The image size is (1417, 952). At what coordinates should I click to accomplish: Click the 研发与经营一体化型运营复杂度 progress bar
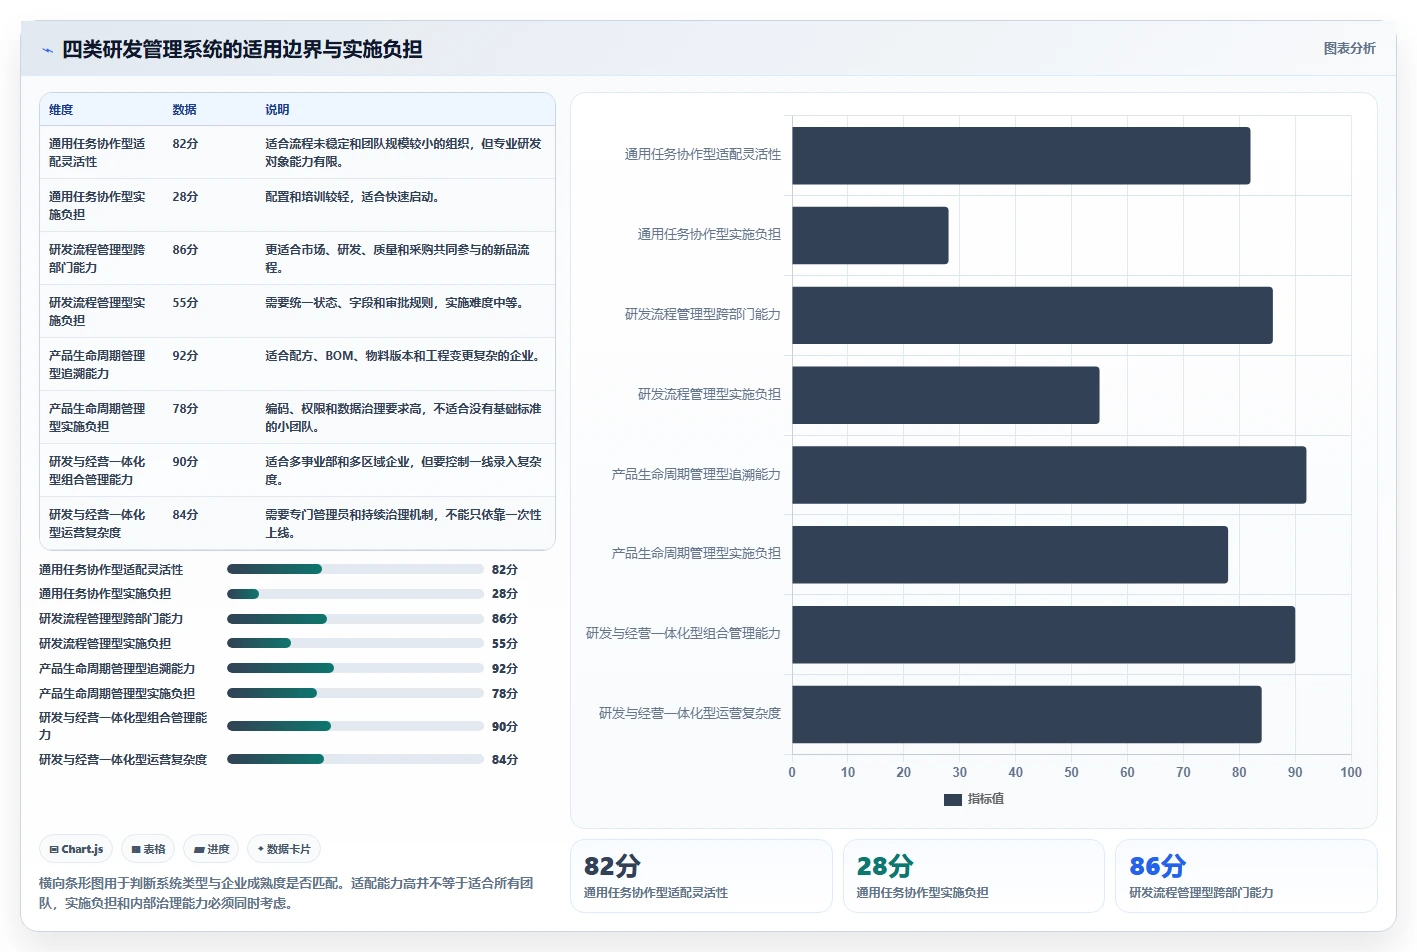point(355,759)
